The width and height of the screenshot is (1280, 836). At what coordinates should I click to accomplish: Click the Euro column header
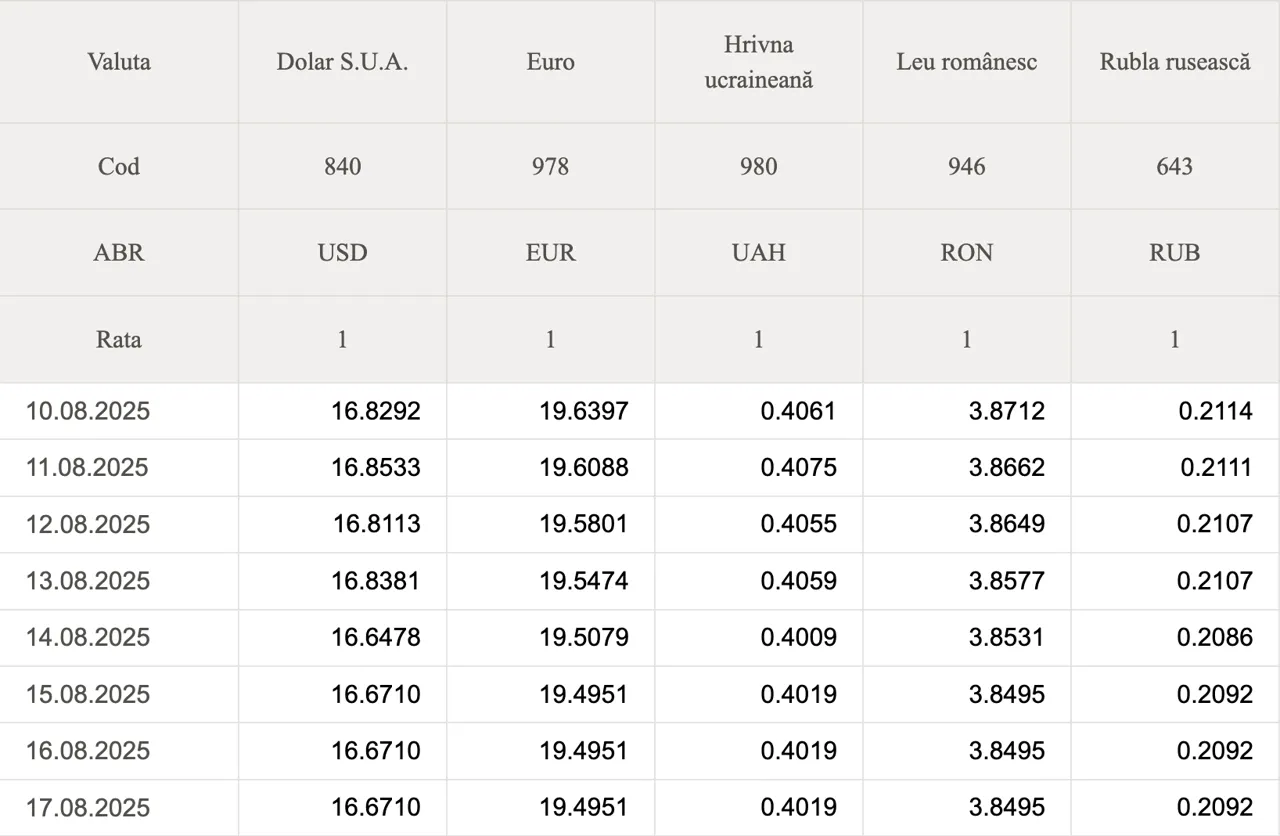tap(550, 62)
